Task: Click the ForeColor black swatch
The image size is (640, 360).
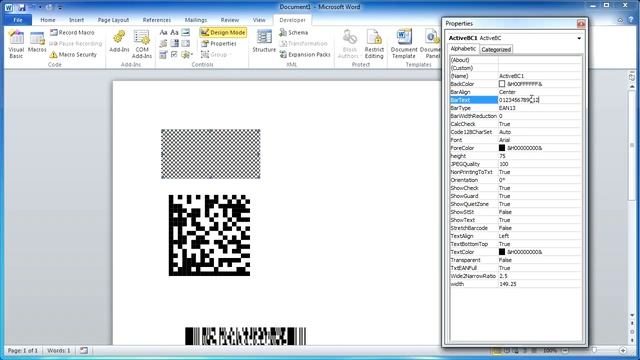Action: coord(502,148)
